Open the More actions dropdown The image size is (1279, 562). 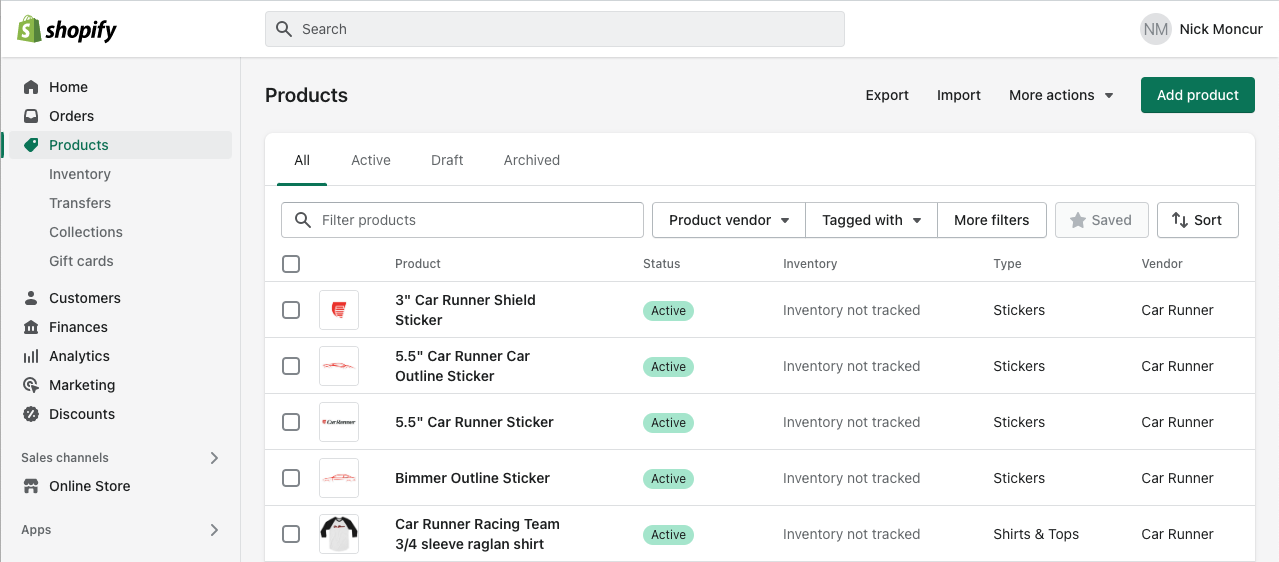point(1061,95)
